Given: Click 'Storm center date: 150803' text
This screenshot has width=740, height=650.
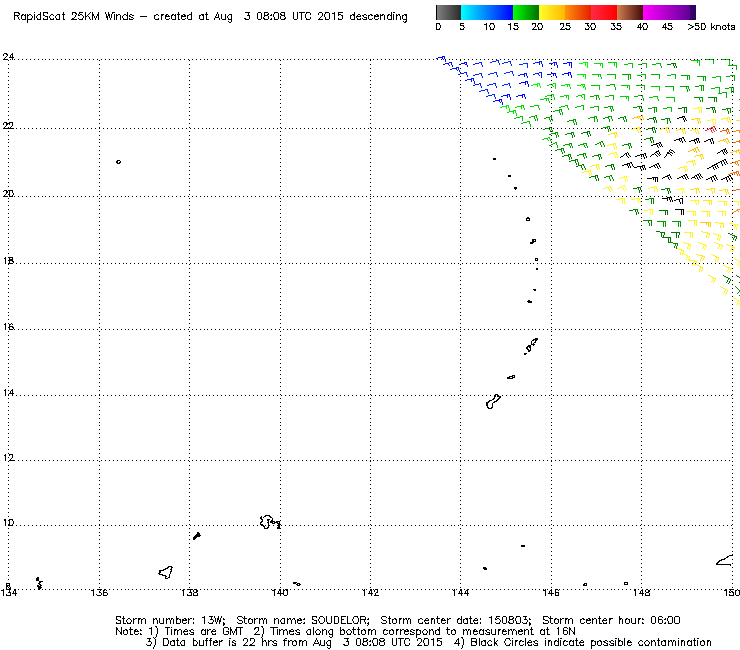Looking at the screenshot, I should pyautogui.click(x=455, y=620).
